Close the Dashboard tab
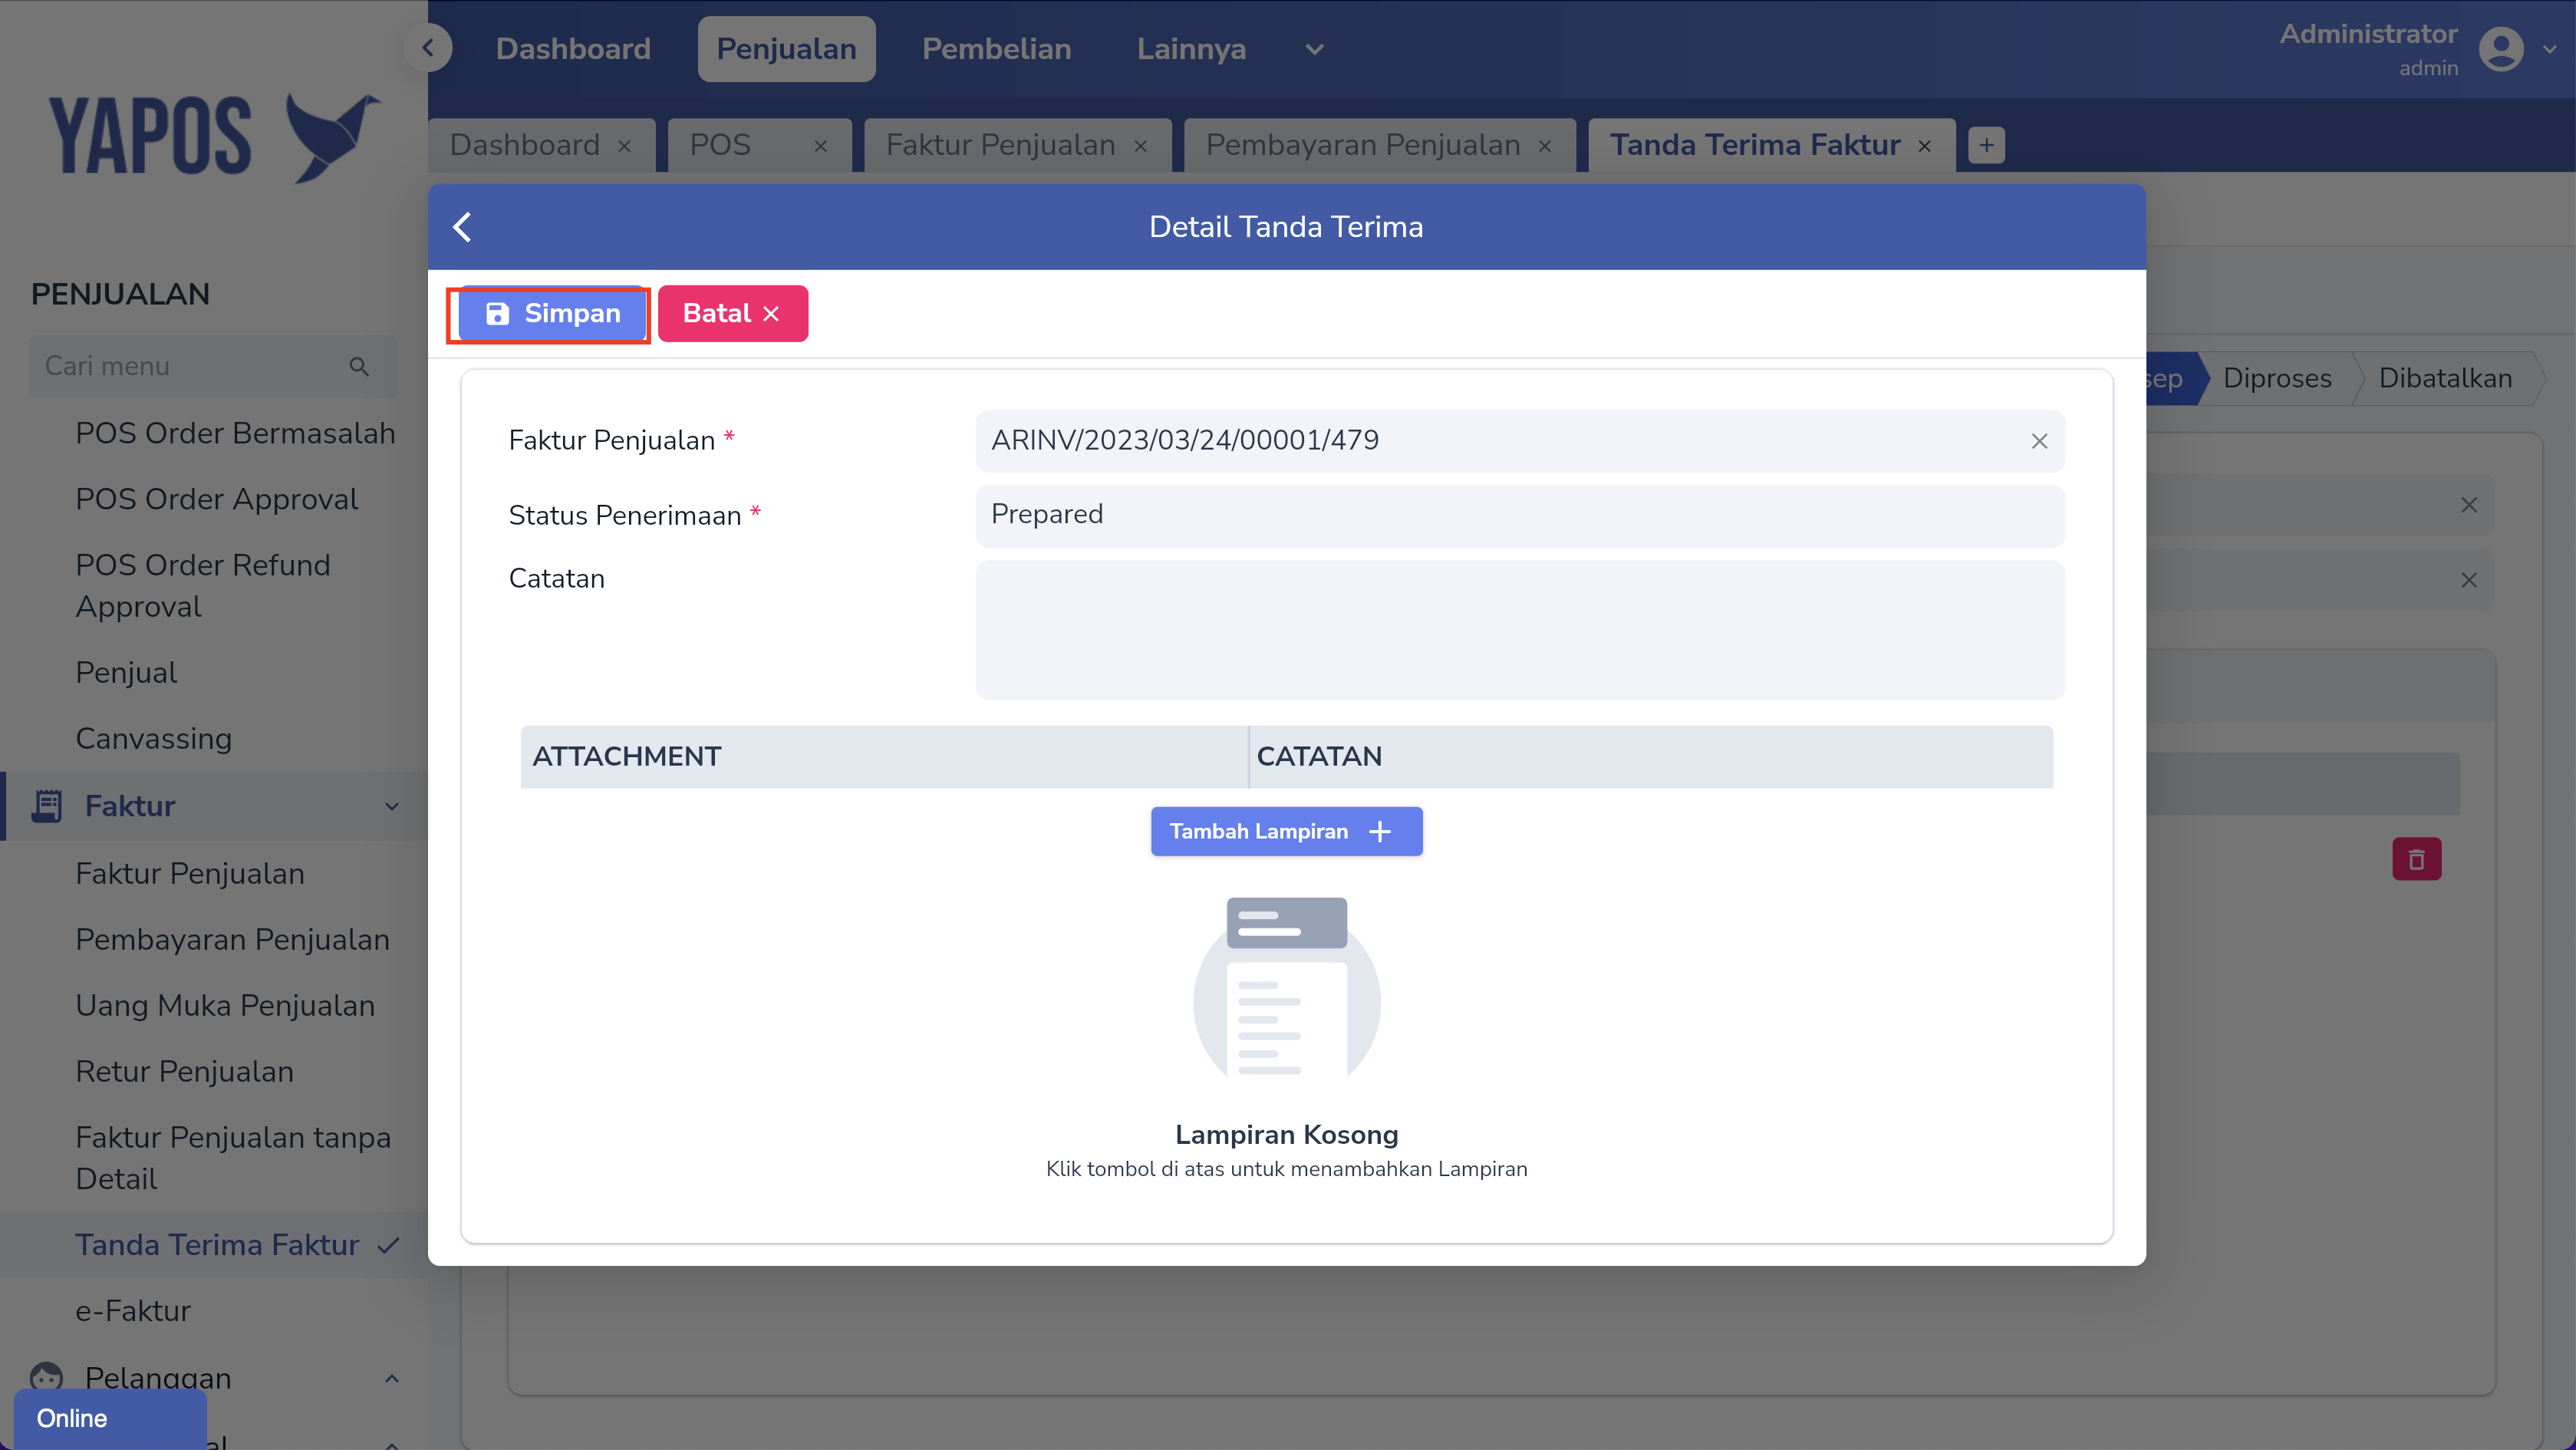This screenshot has height=1450, width=2576. point(625,147)
